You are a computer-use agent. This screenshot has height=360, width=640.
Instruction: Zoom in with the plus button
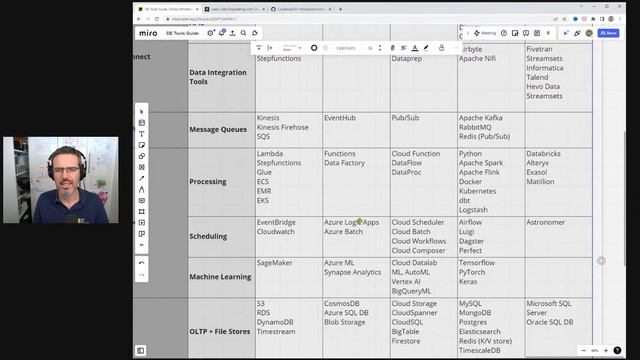point(606,351)
